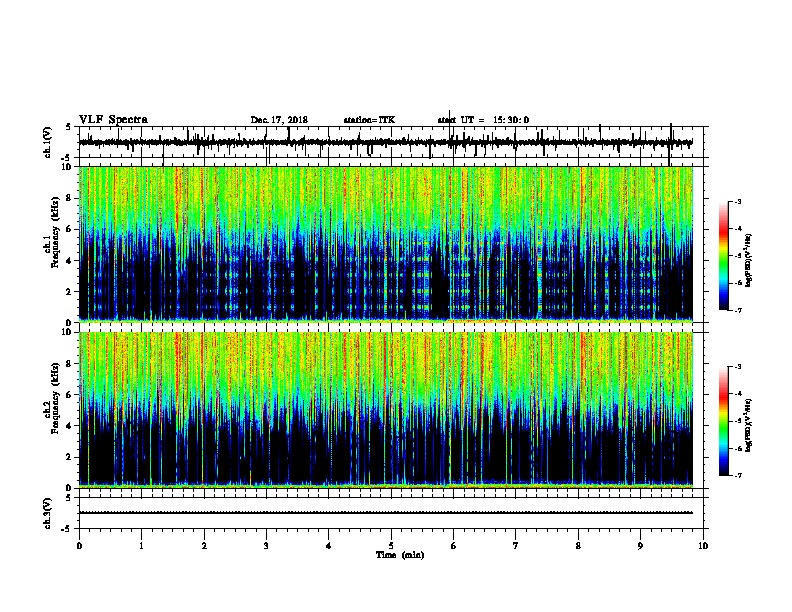
Task: Click the ch.3(V) flat line plot
Action: coord(391,513)
